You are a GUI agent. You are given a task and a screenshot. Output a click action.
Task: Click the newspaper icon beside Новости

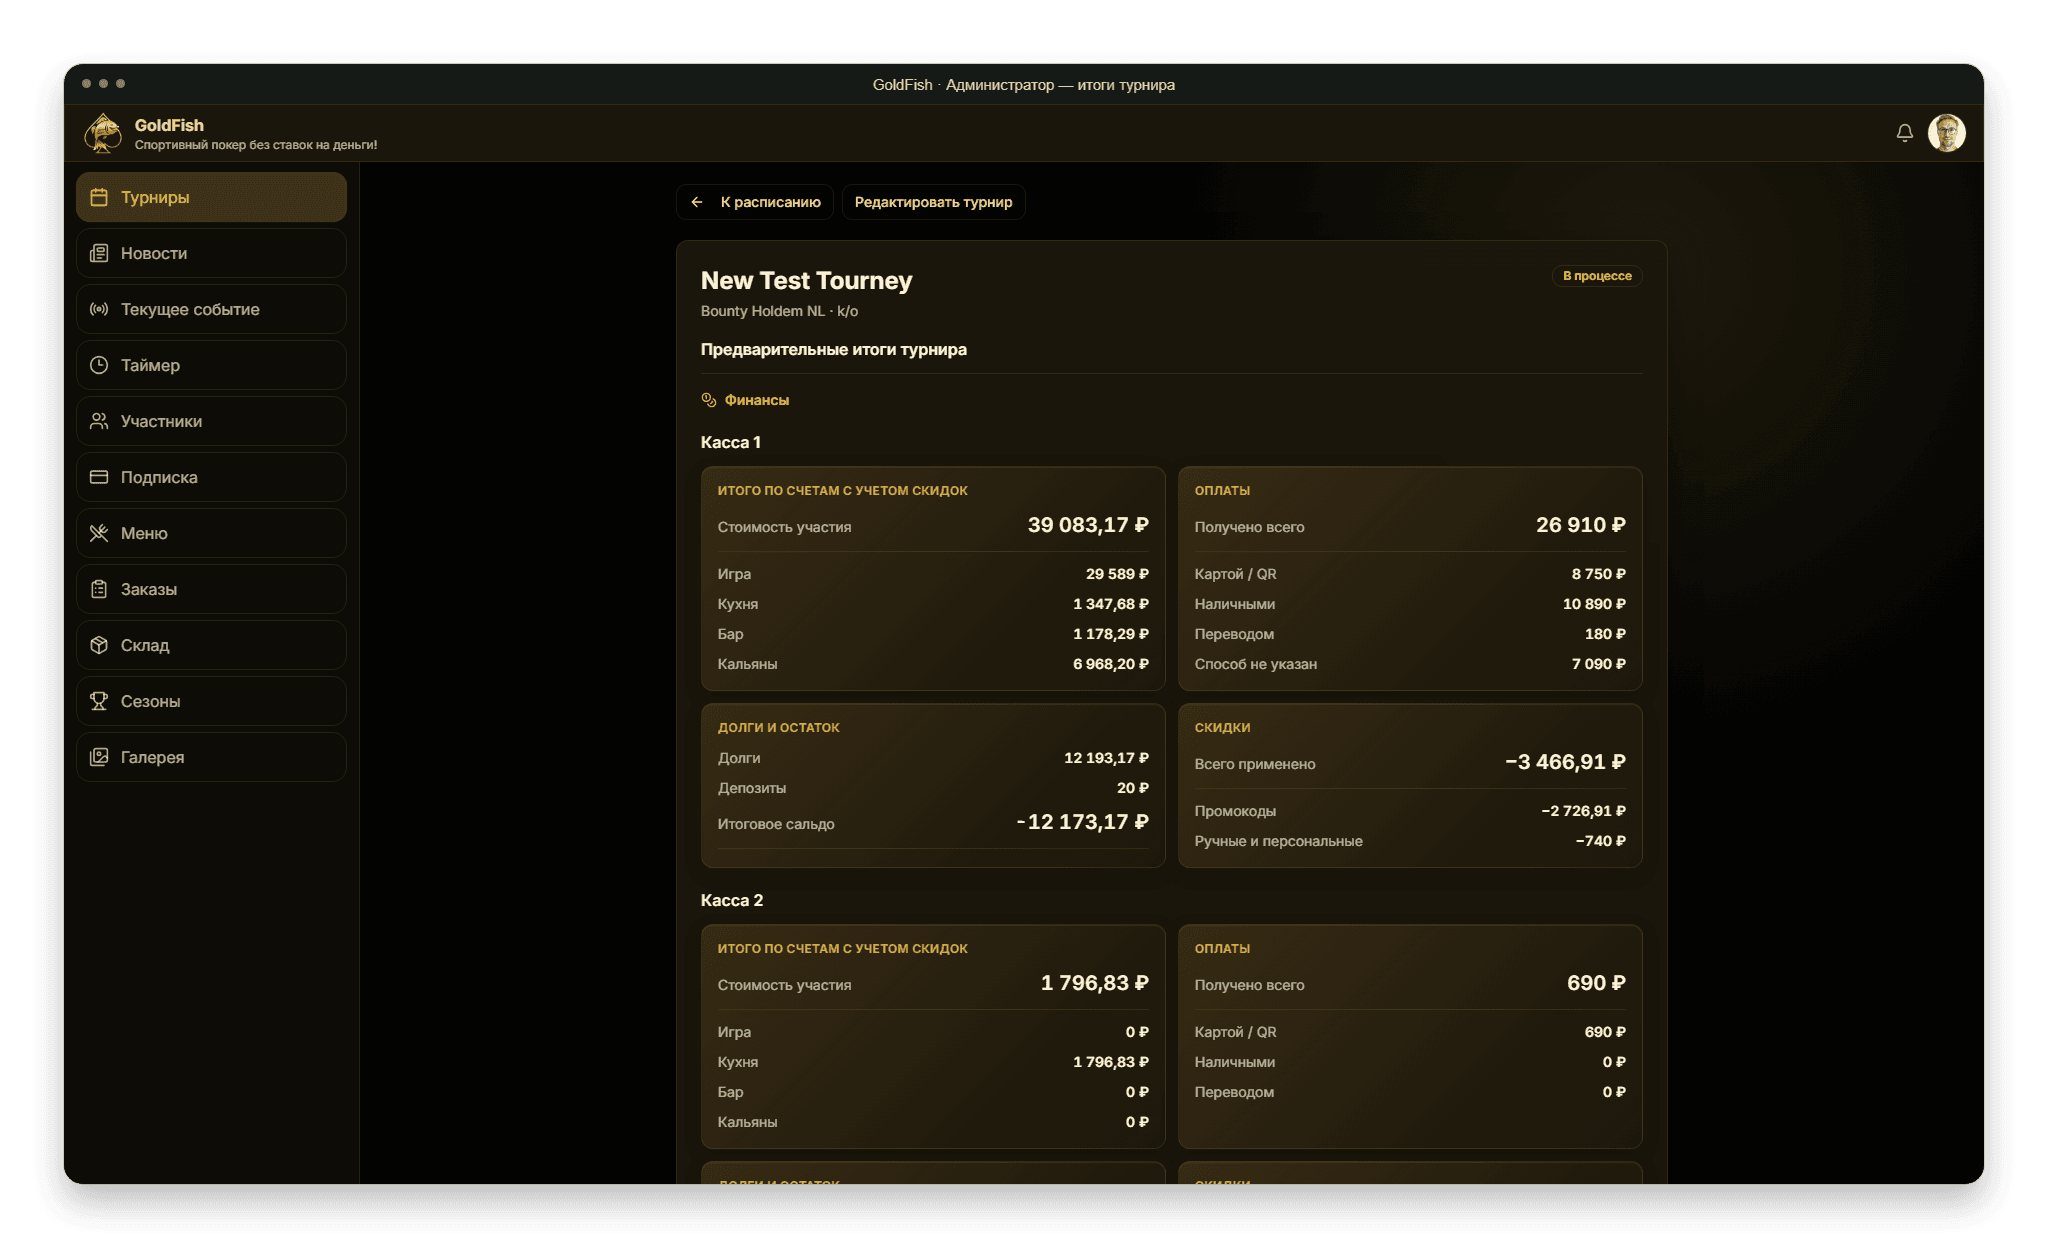tap(99, 253)
